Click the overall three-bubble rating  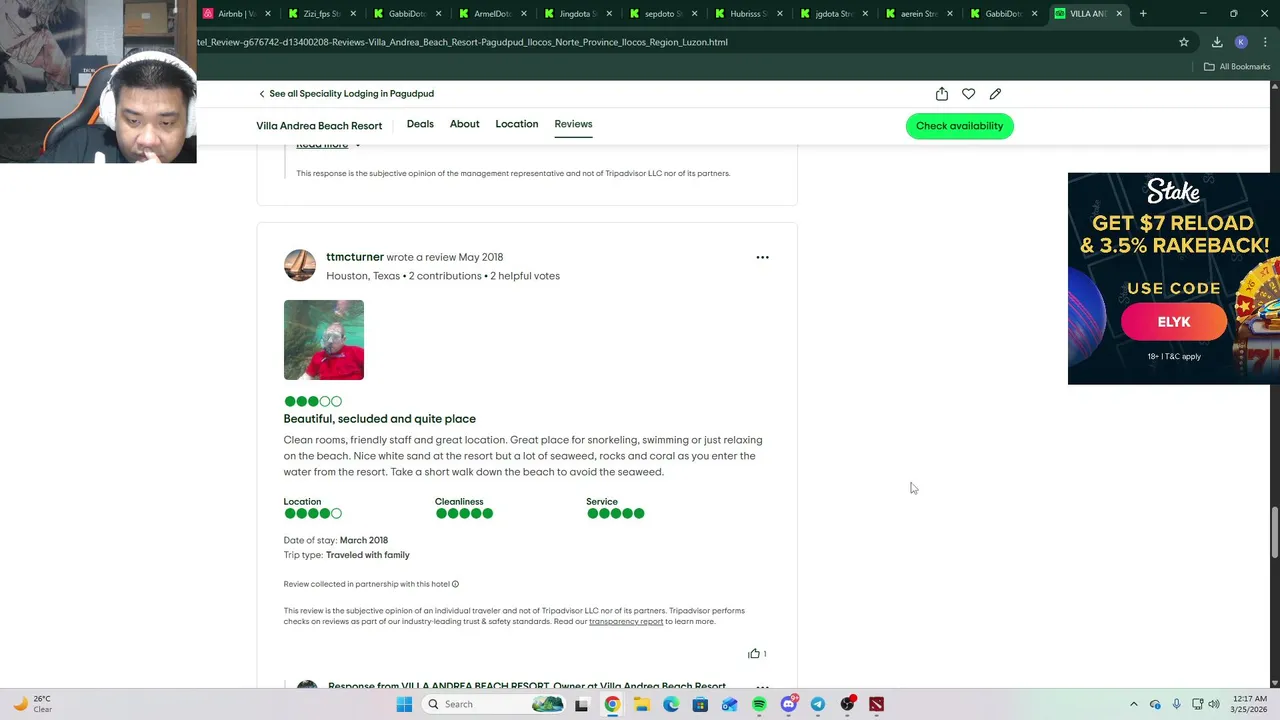click(x=313, y=401)
